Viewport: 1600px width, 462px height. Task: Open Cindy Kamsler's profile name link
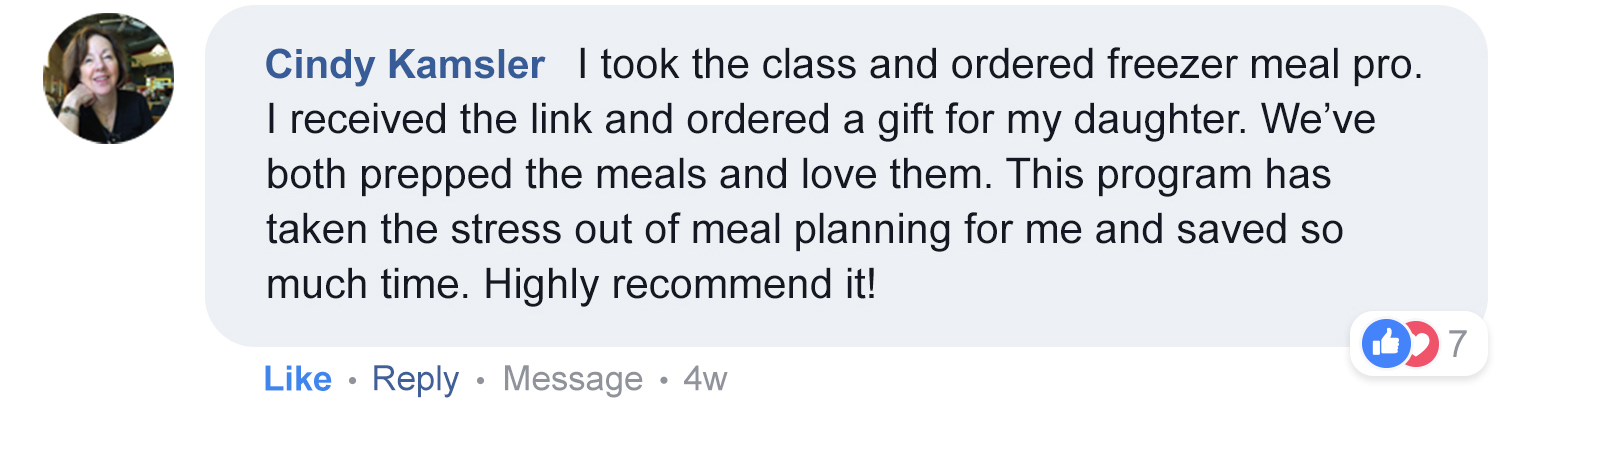point(404,65)
